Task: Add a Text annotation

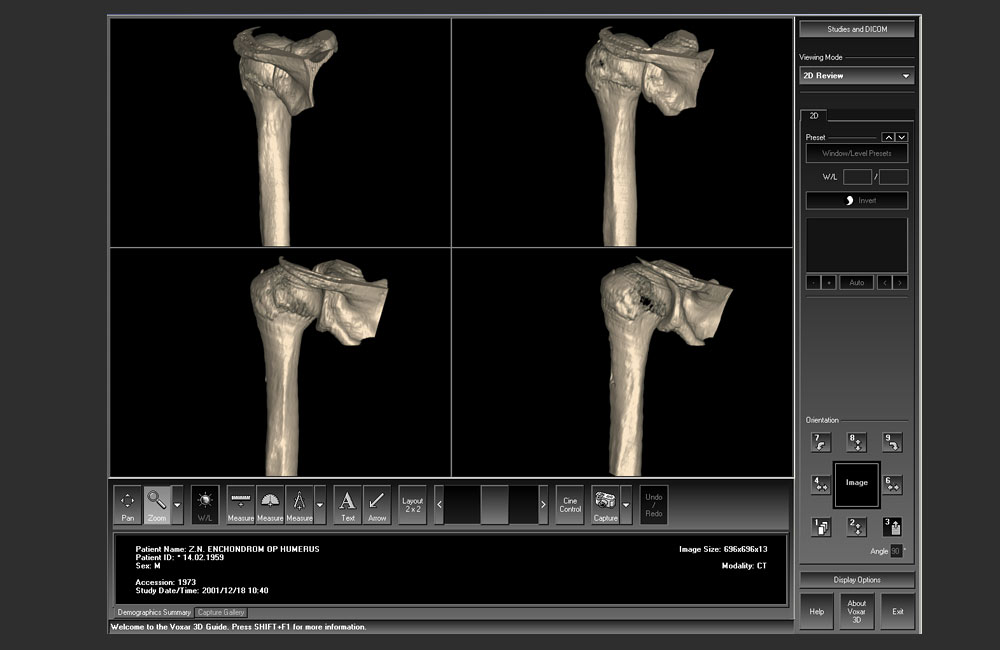Action: 347,505
